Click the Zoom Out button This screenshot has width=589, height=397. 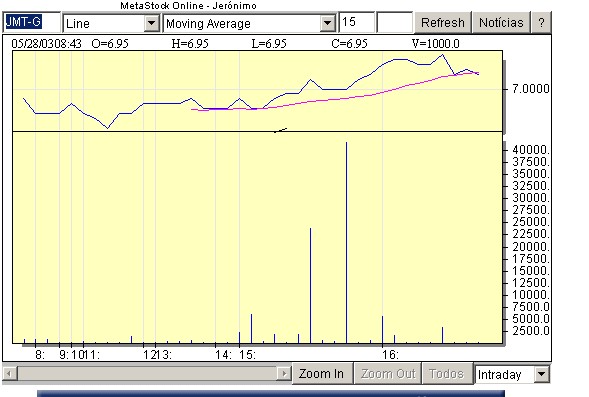point(388,374)
